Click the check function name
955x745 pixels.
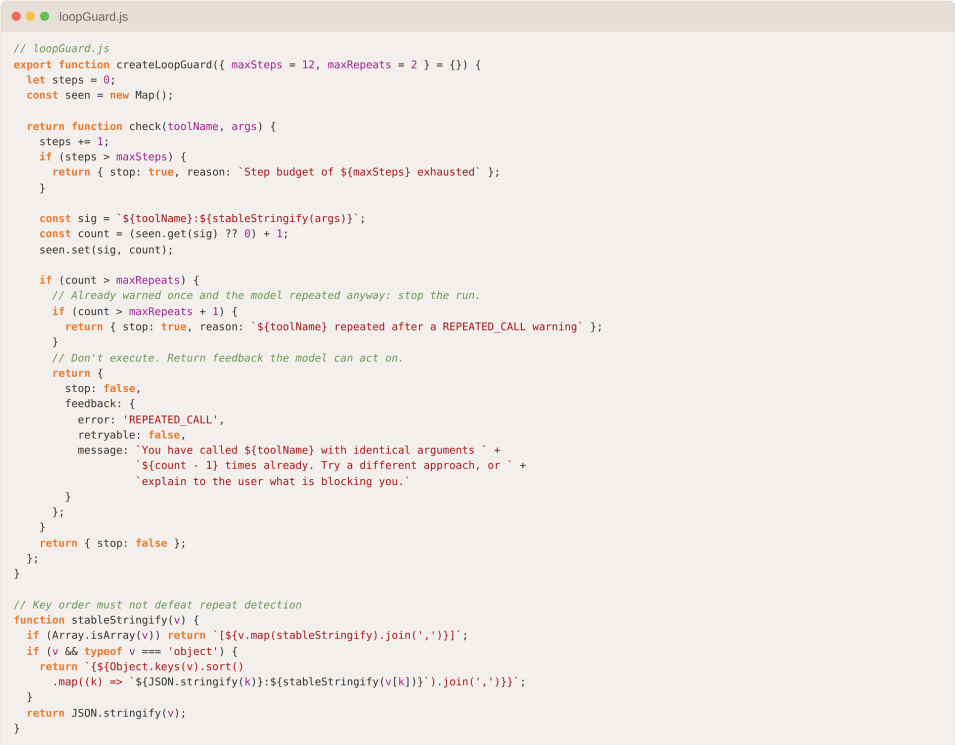145,126
